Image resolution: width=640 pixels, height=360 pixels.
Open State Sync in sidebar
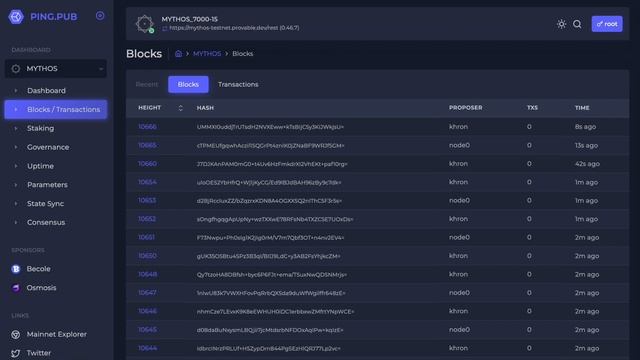(x=45, y=204)
